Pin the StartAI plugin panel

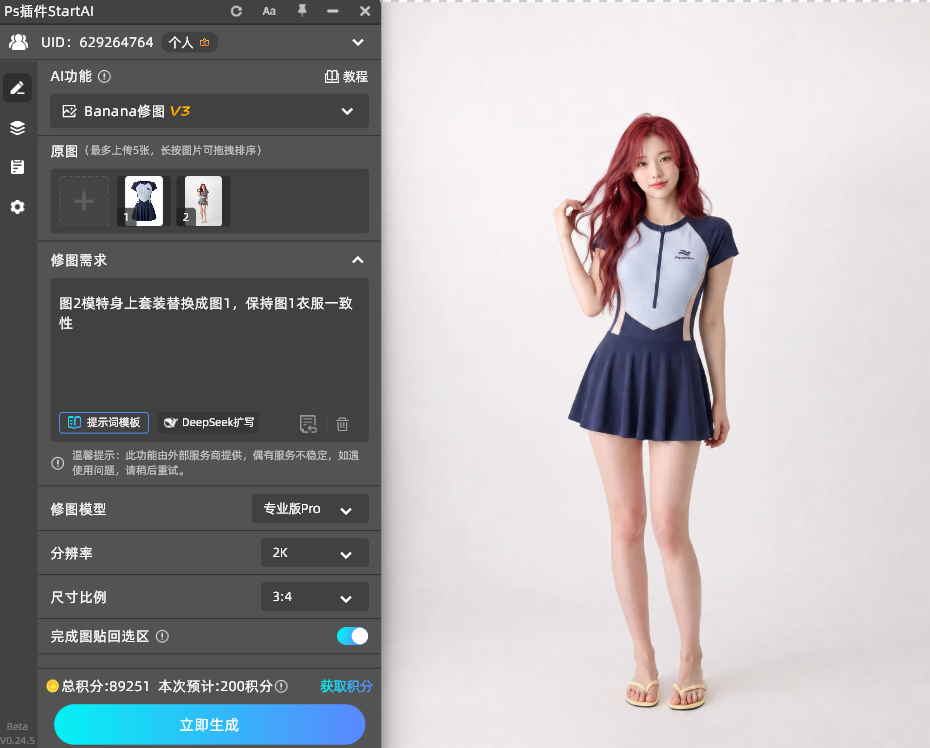click(x=302, y=11)
